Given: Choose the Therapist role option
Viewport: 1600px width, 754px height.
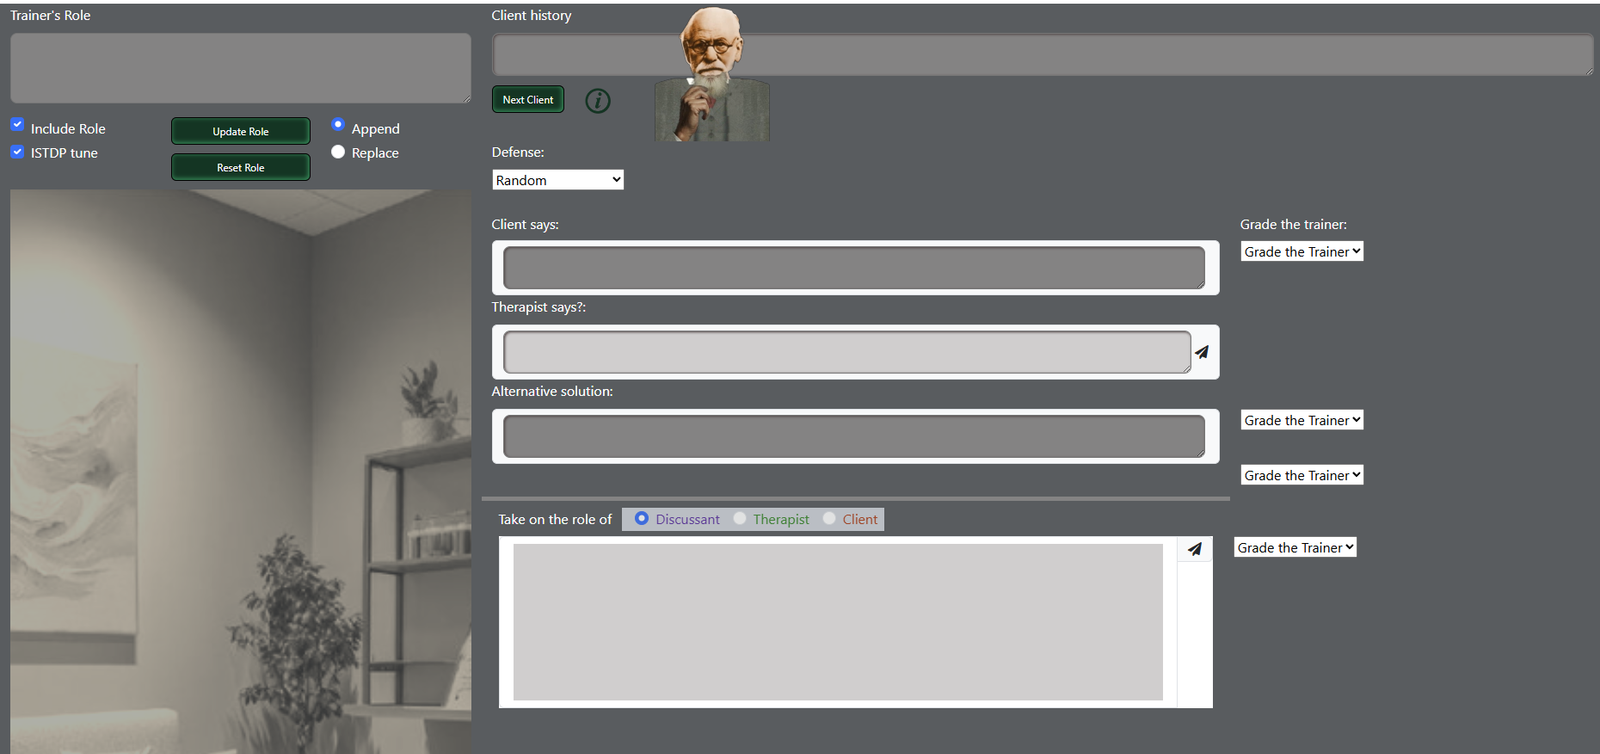Looking at the screenshot, I should click(x=740, y=518).
